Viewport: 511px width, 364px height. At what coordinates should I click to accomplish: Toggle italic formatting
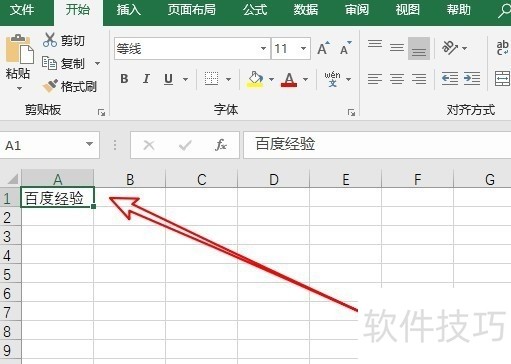tap(146, 79)
